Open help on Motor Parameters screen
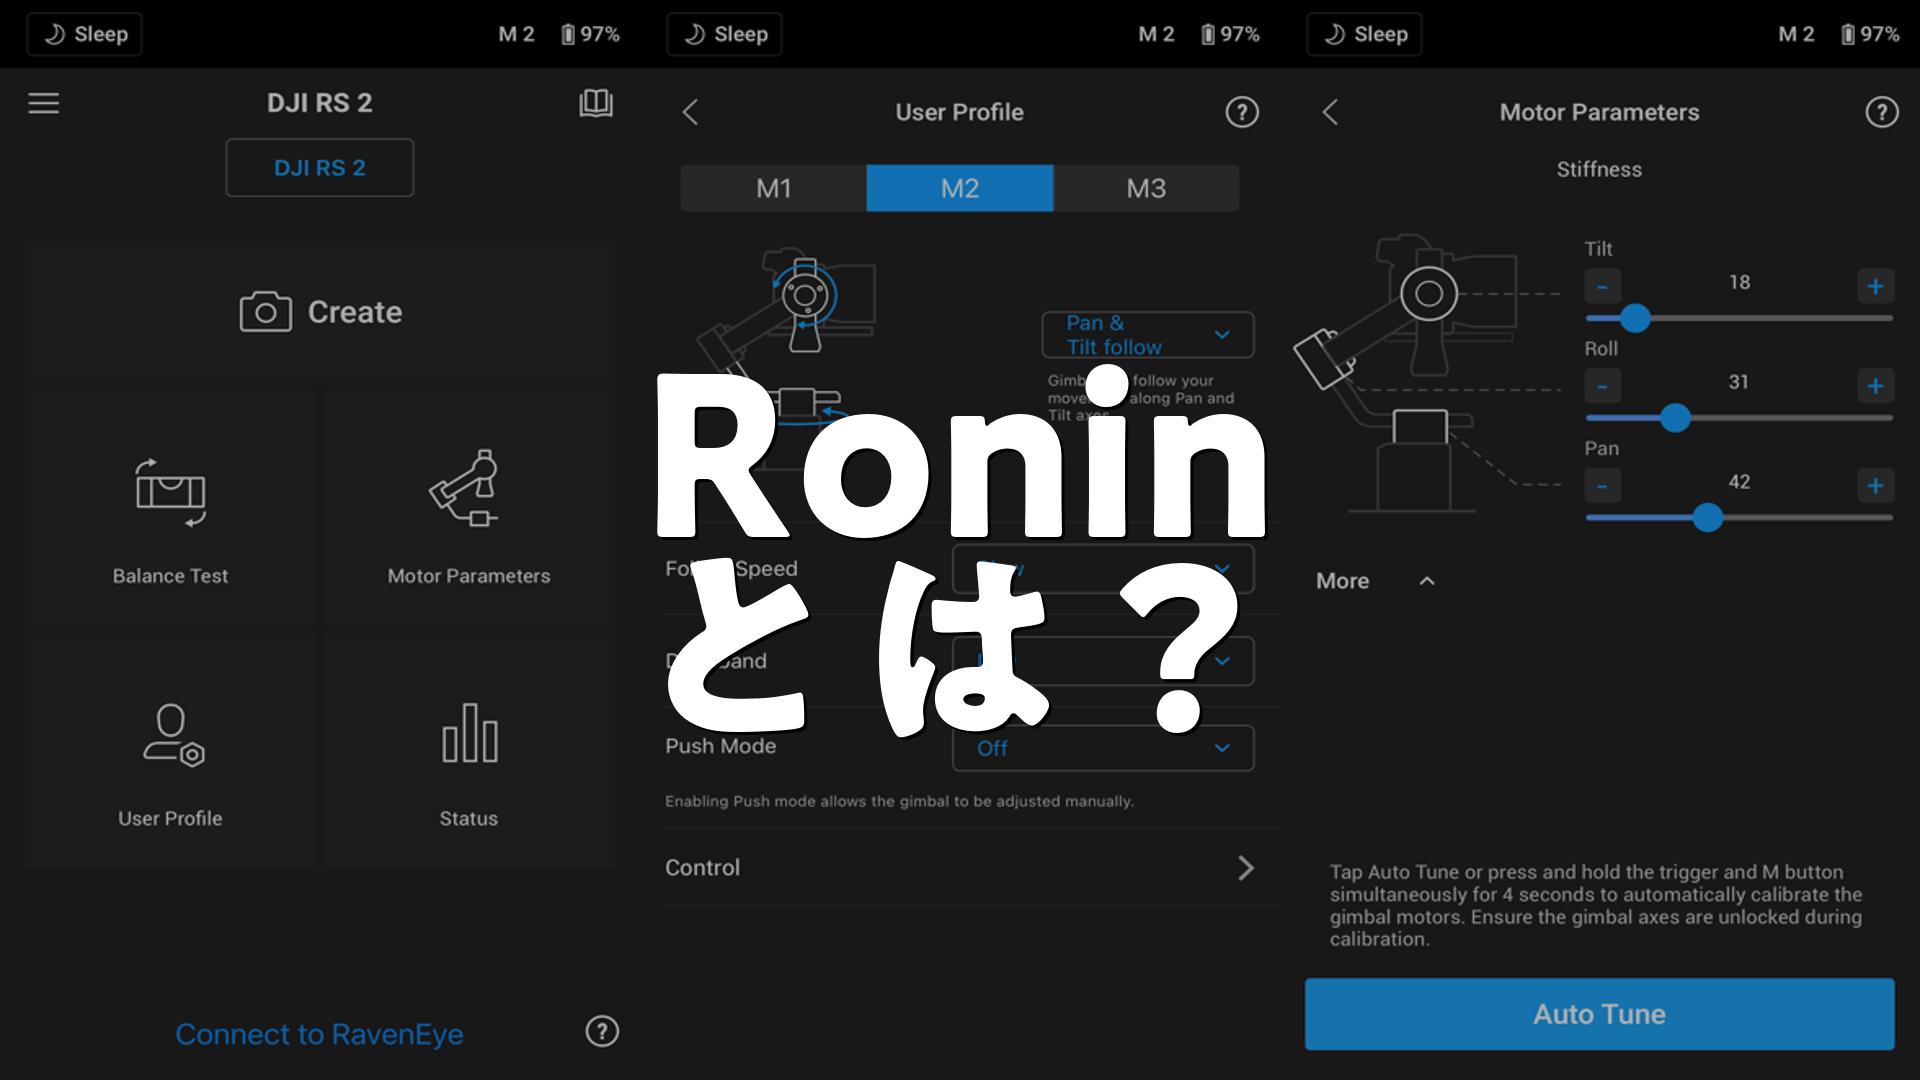The image size is (1920, 1080). pyautogui.click(x=1882, y=112)
